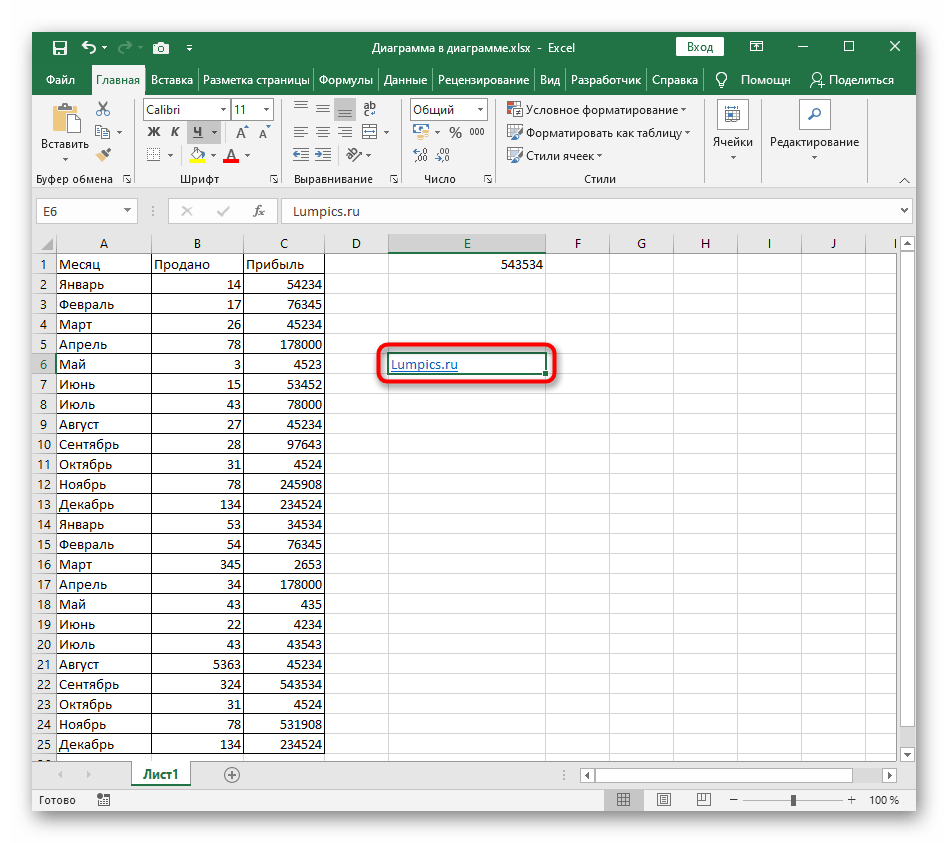Click Wrap Text icon
The width and height of the screenshot is (948, 843).
pos(369,109)
